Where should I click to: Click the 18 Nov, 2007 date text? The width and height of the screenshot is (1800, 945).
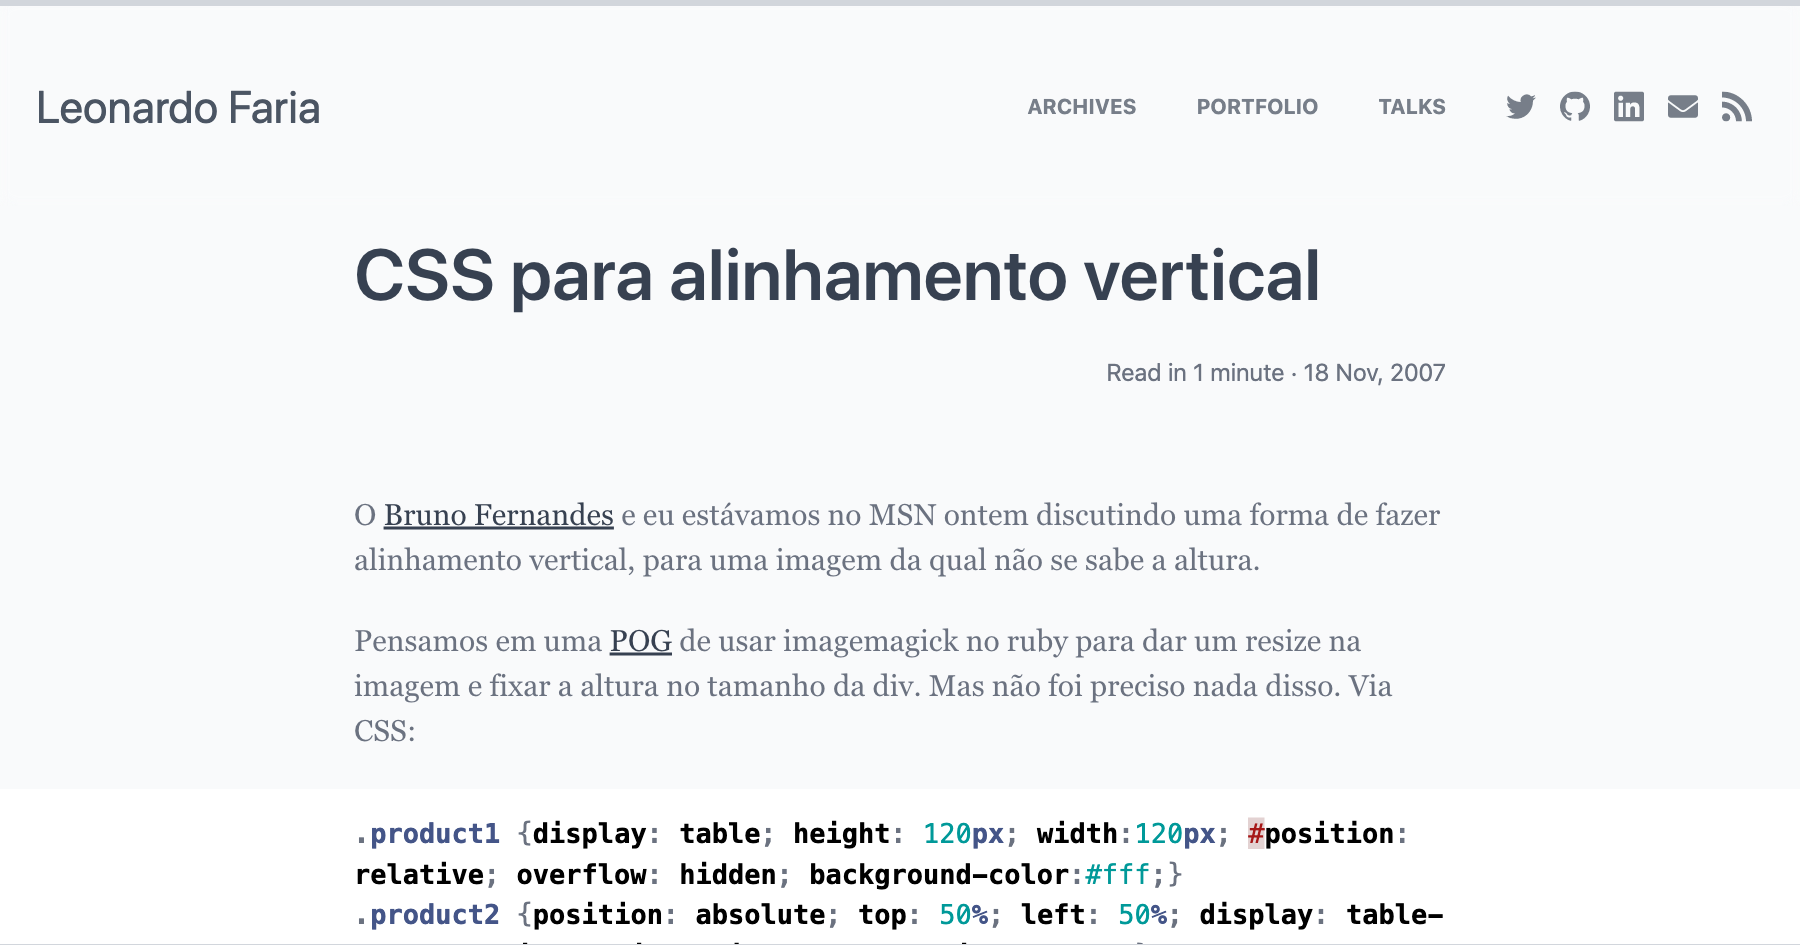[x=1374, y=372]
